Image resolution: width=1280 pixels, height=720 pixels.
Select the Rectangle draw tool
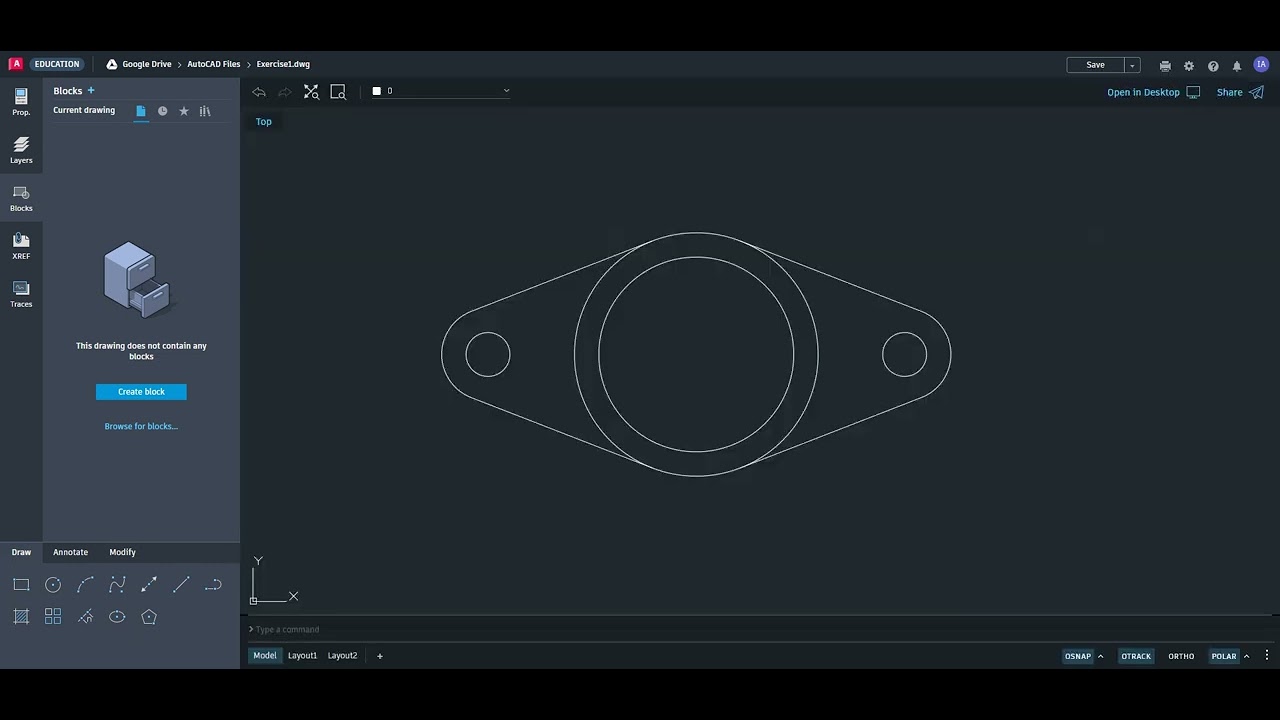(21, 585)
